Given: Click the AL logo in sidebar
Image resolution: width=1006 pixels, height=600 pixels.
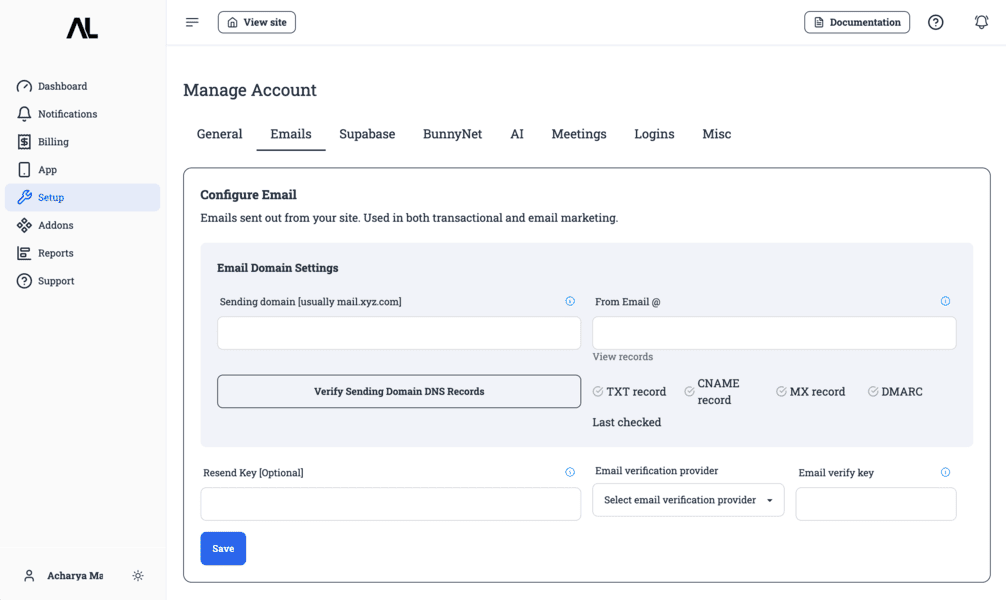Looking at the screenshot, I should tap(82, 29).
